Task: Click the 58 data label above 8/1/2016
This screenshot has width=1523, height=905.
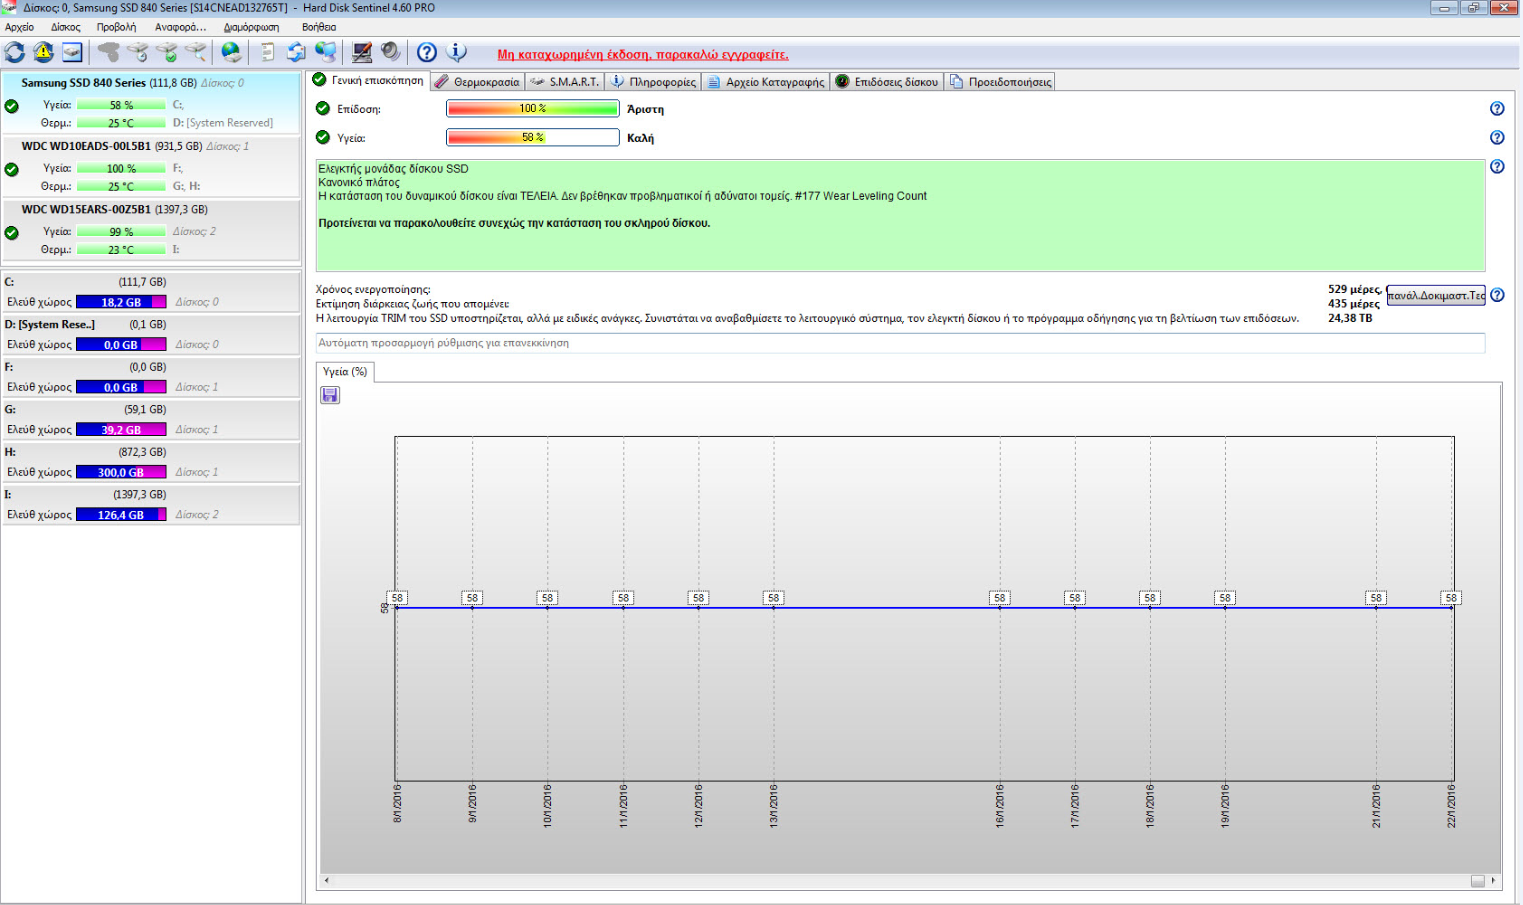Action: pyautogui.click(x=397, y=598)
